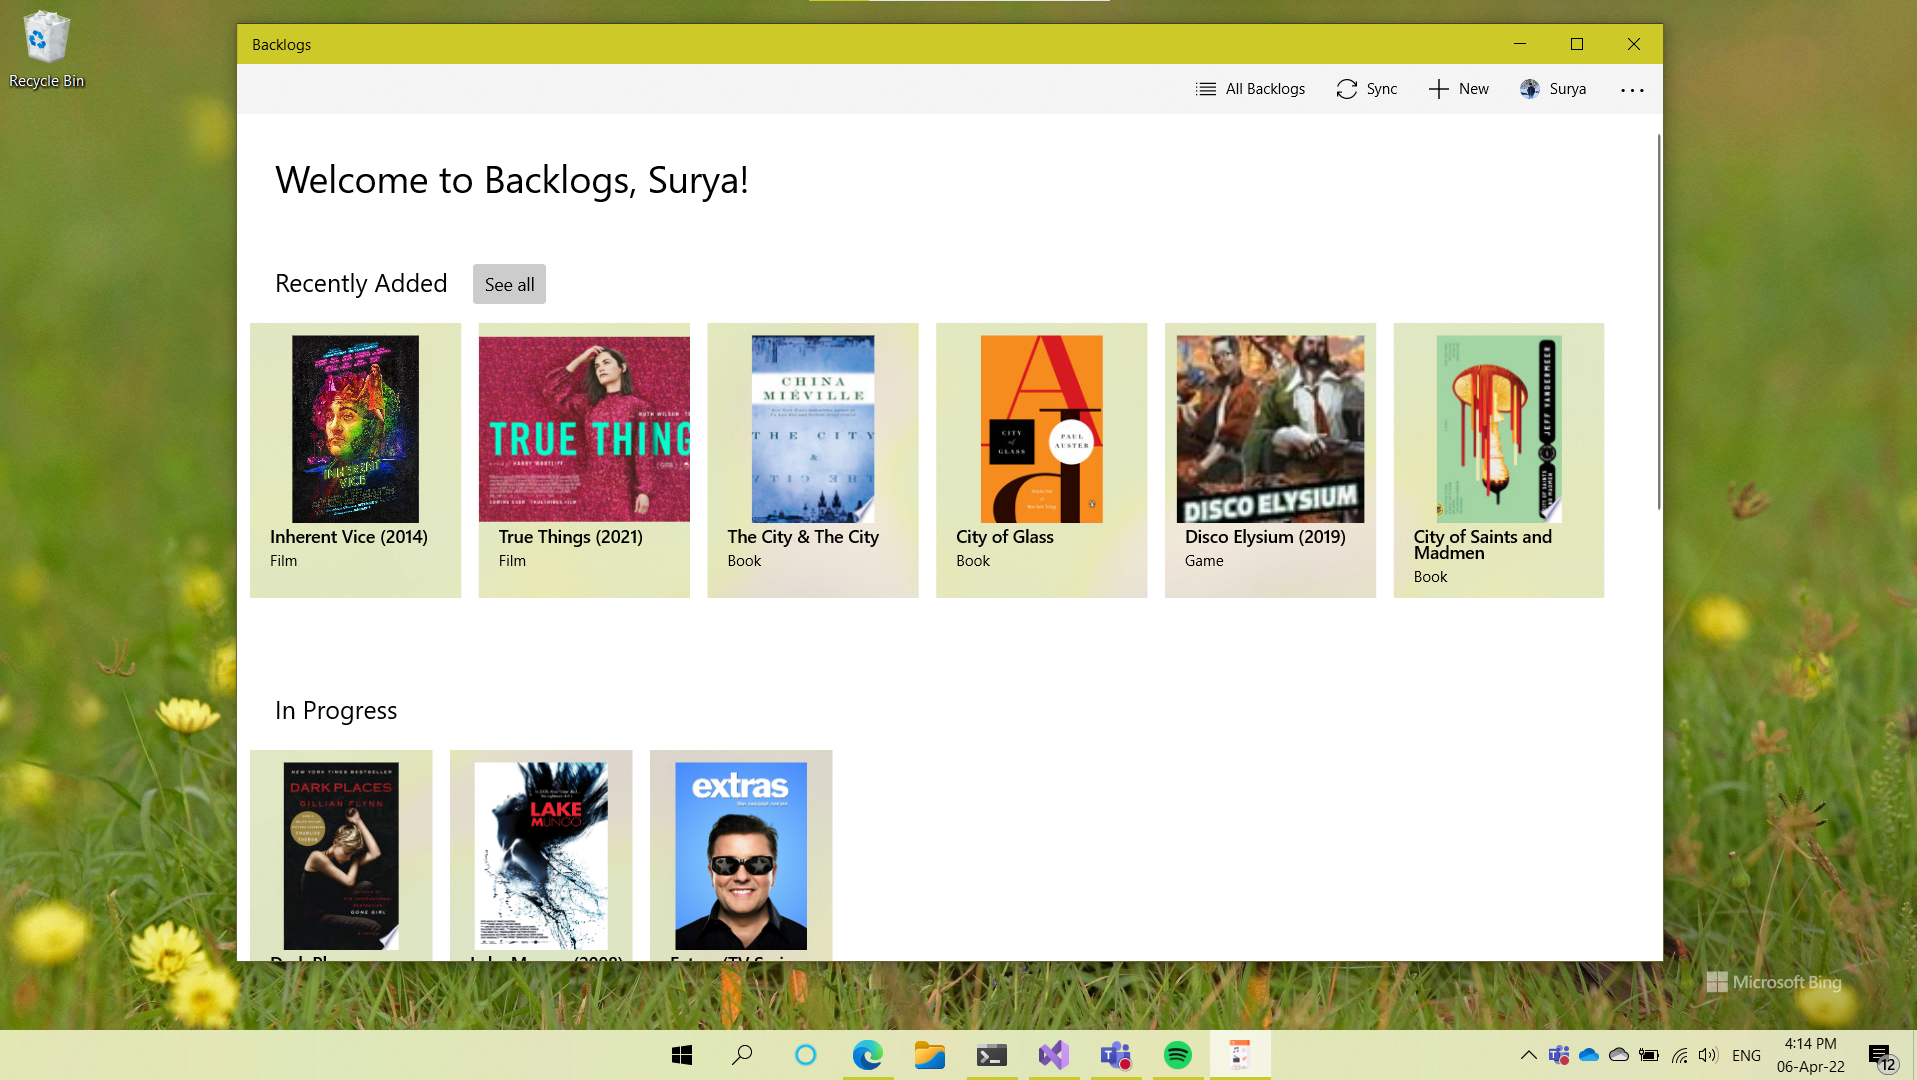Open the True Things (2021) card

pos(584,460)
